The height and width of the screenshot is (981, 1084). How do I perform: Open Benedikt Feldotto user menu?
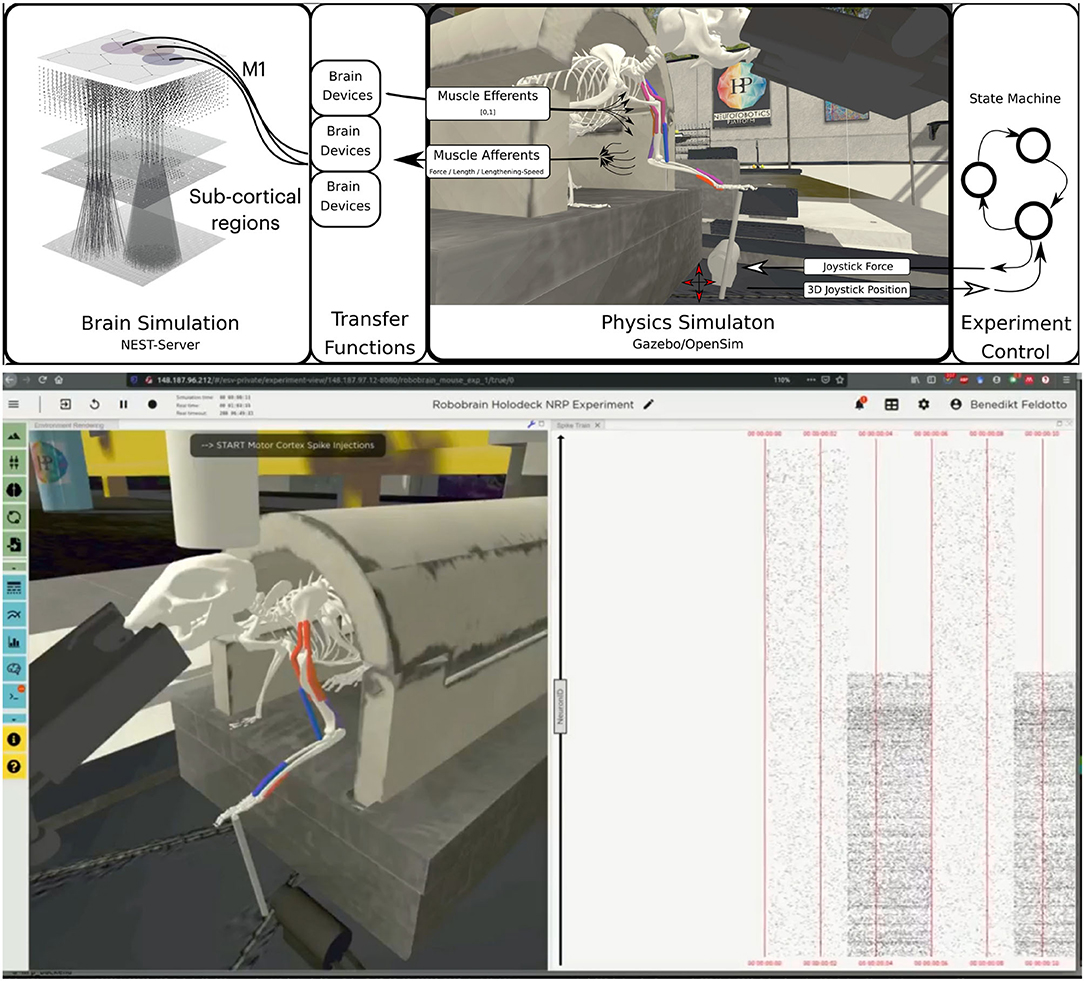[1009, 404]
